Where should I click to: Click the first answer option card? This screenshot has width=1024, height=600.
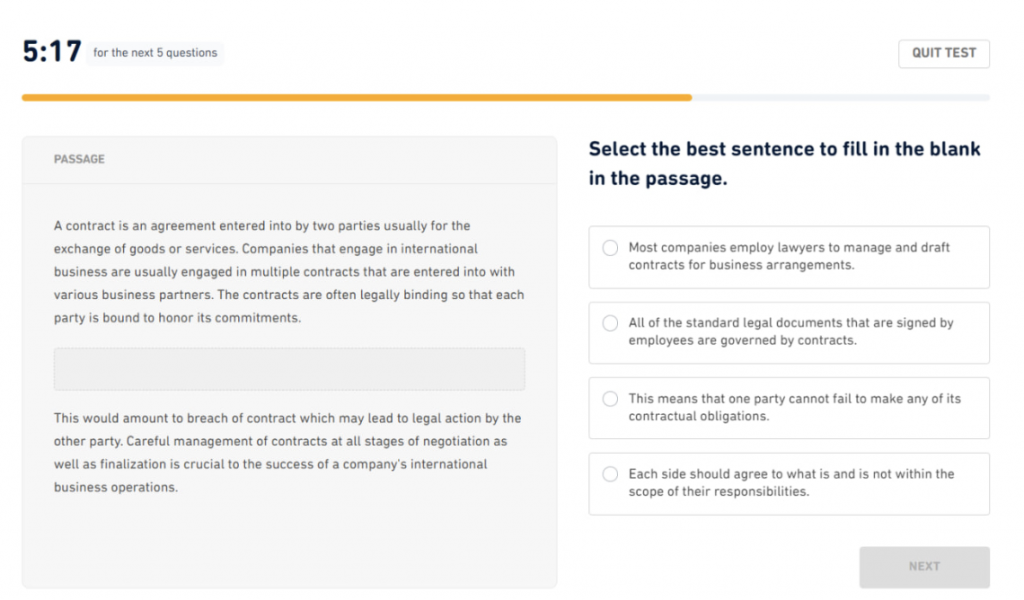789,257
